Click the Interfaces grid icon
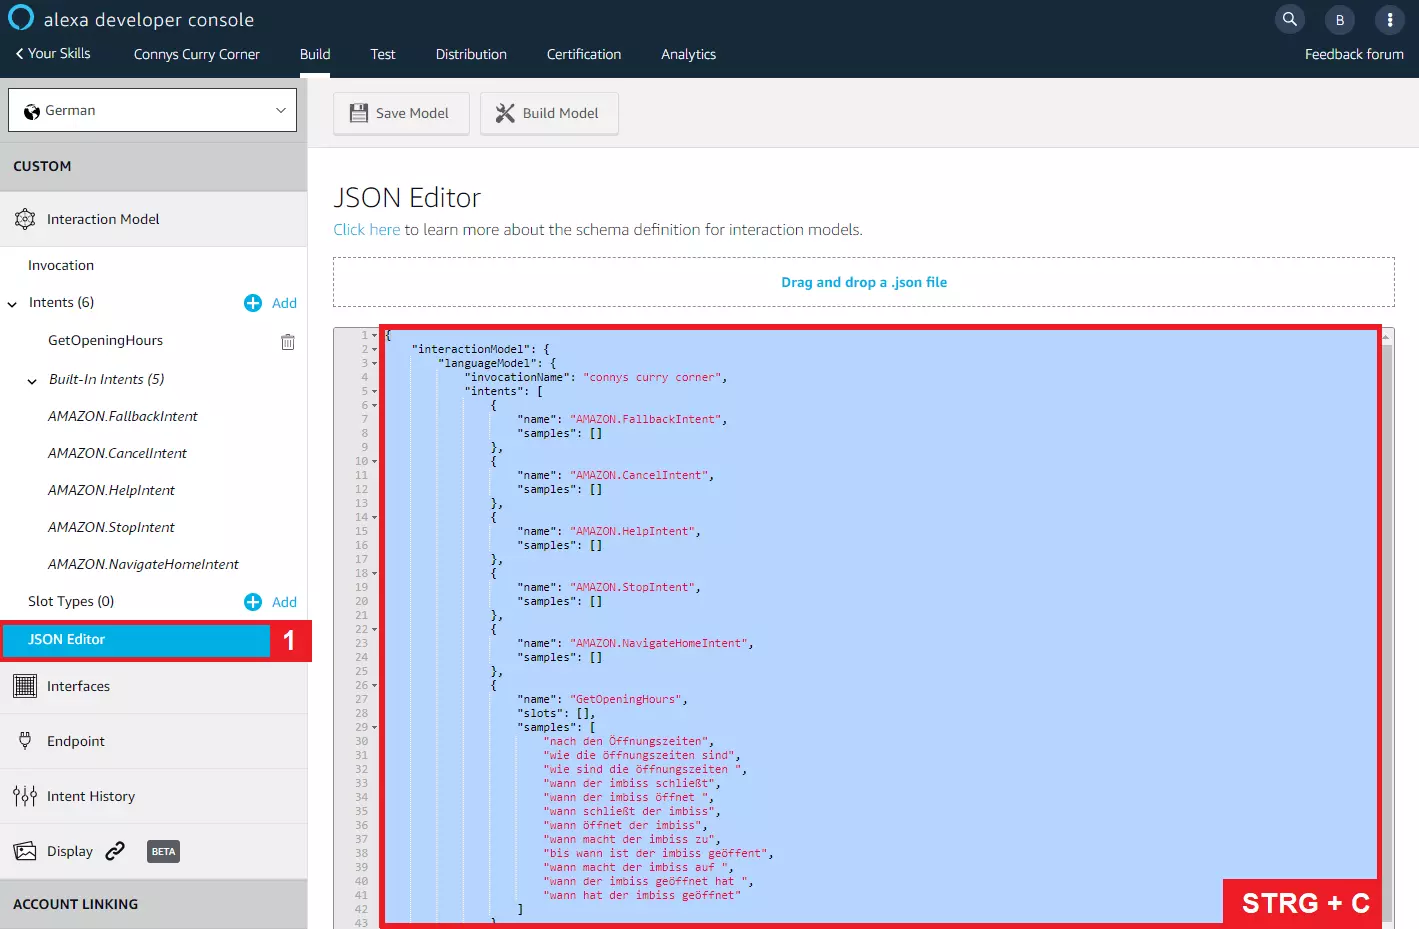Image resolution: width=1419 pixels, height=929 pixels. 25,686
